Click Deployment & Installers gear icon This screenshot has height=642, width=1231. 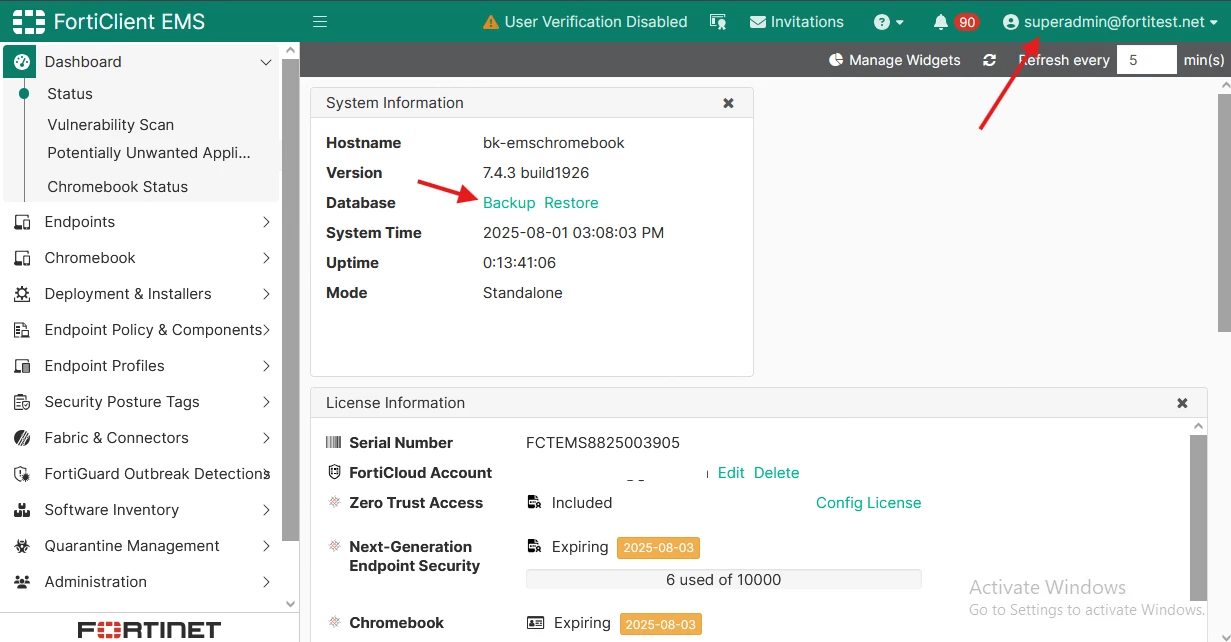tap(22, 295)
